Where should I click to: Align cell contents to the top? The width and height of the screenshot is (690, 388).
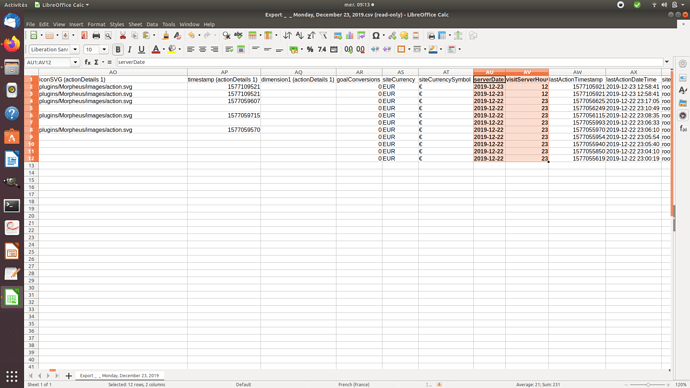(255, 49)
